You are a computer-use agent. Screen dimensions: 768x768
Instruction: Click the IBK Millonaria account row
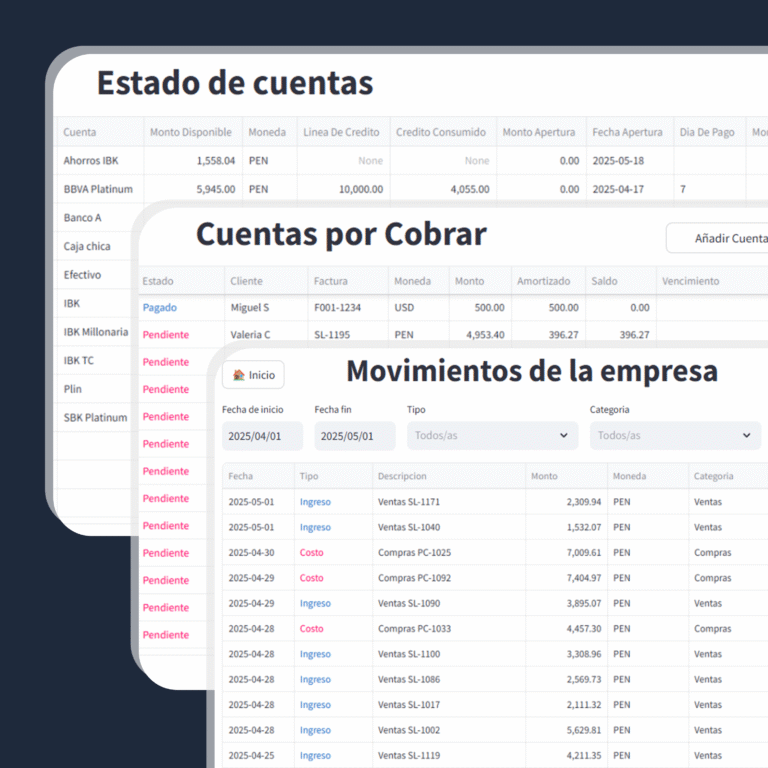click(x=96, y=332)
